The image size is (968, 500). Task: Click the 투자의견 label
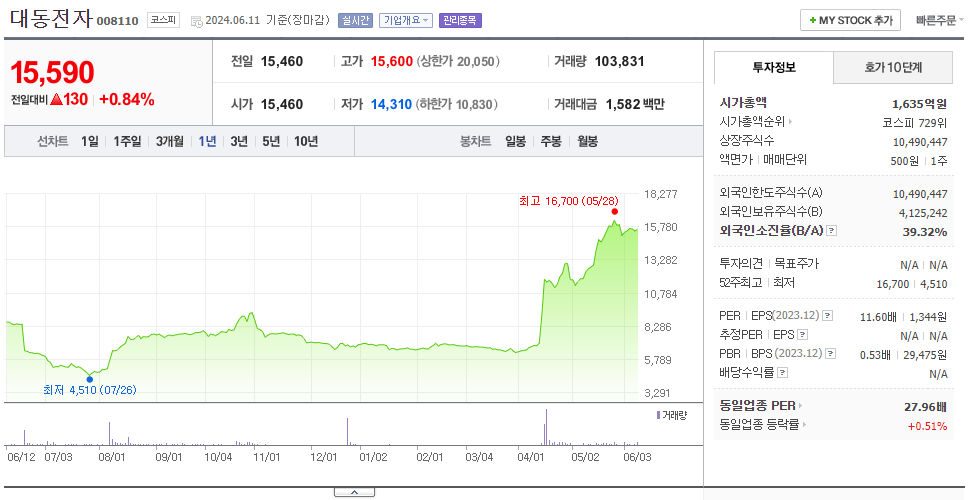(x=741, y=264)
